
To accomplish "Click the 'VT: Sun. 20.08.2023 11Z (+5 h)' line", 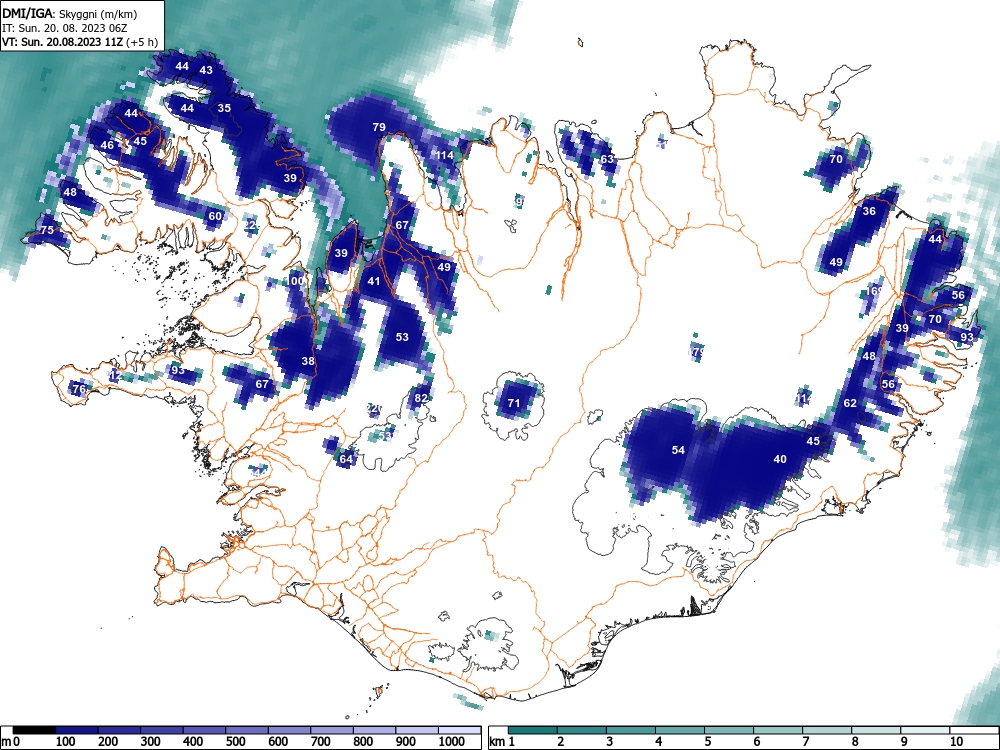I will click(x=80, y=43).
